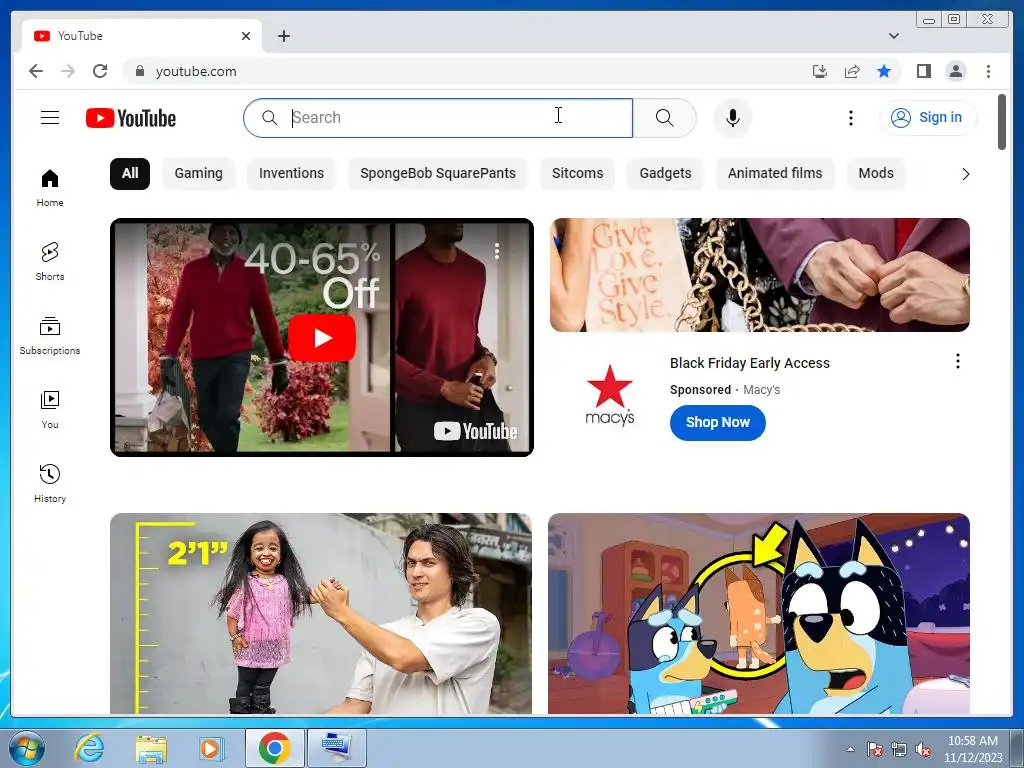Start voice search with microphone icon

tap(733, 118)
